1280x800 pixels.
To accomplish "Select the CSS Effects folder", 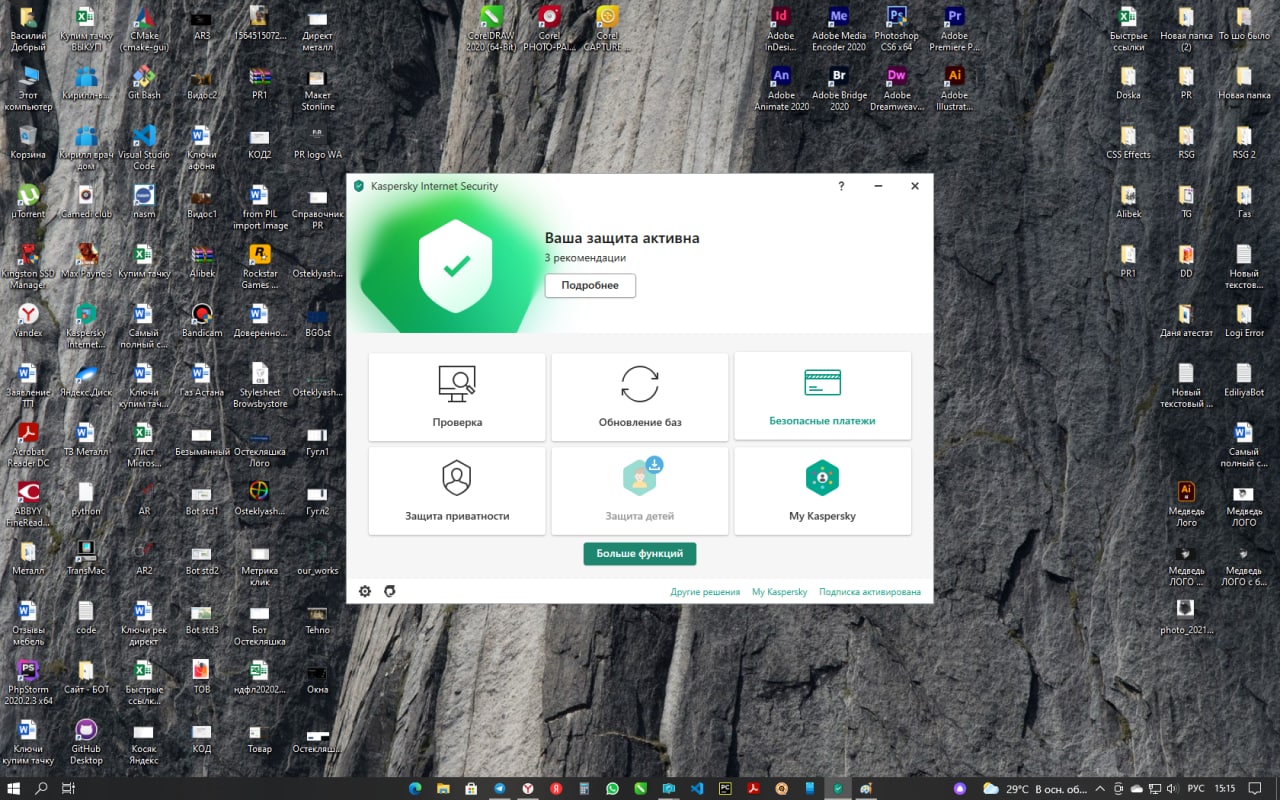I will point(1128,141).
